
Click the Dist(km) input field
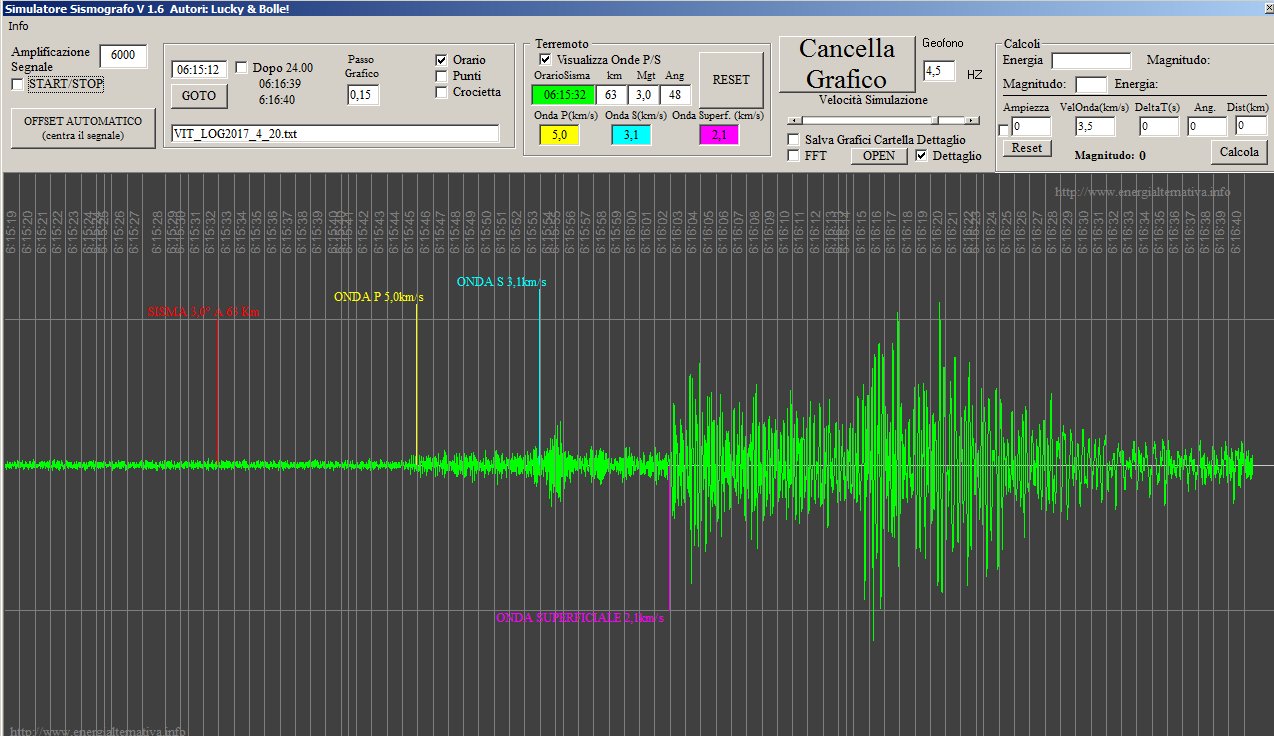click(x=1252, y=127)
